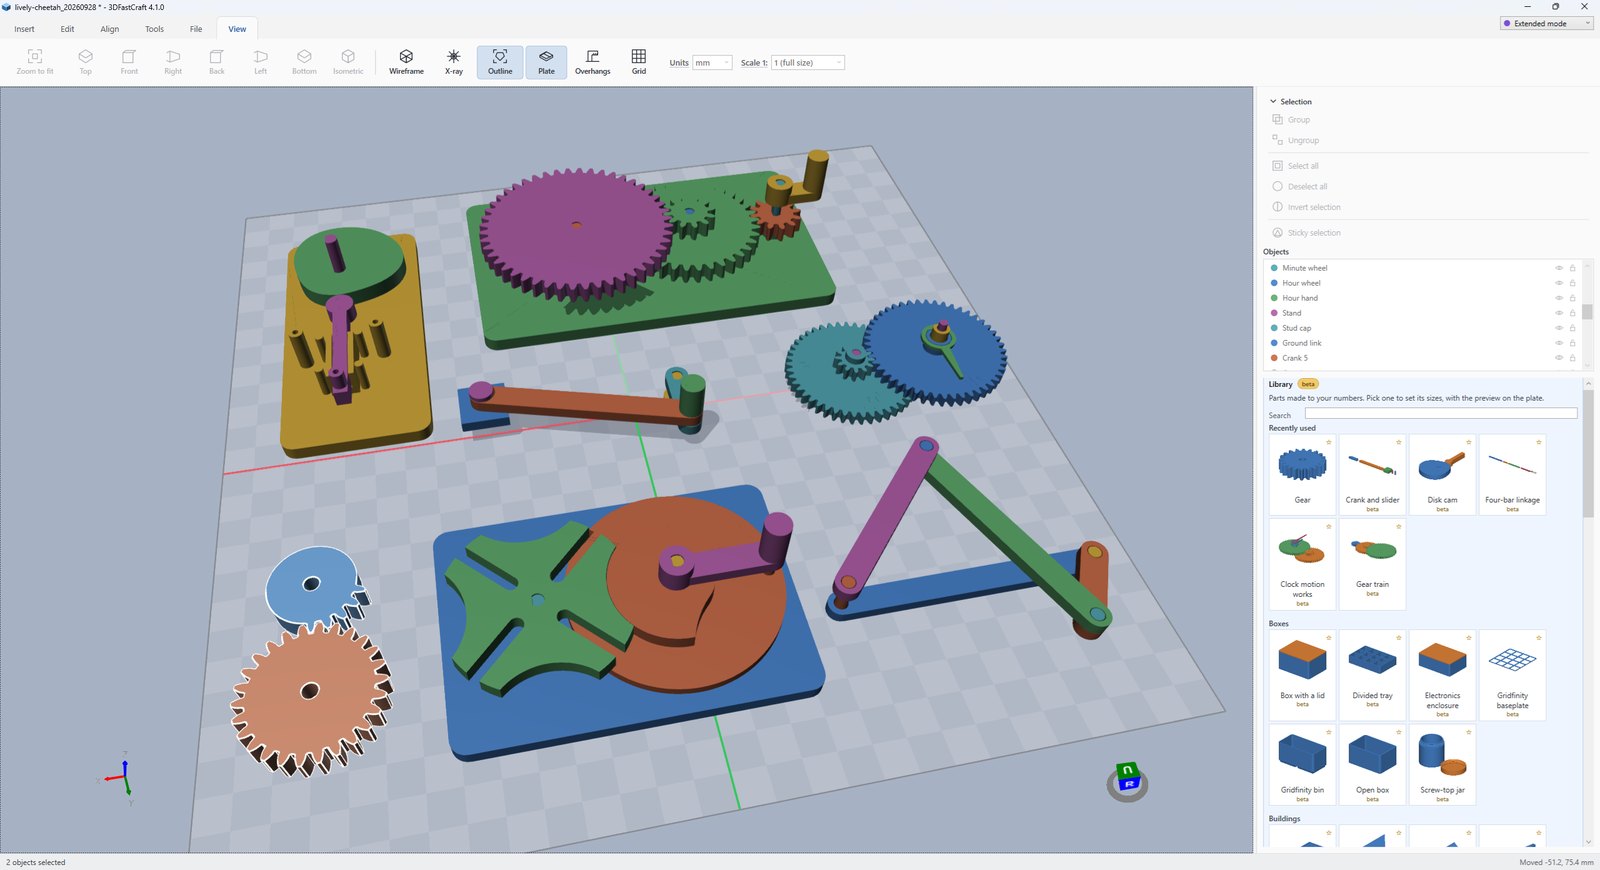Toggle the build Plate visibility

(x=546, y=62)
